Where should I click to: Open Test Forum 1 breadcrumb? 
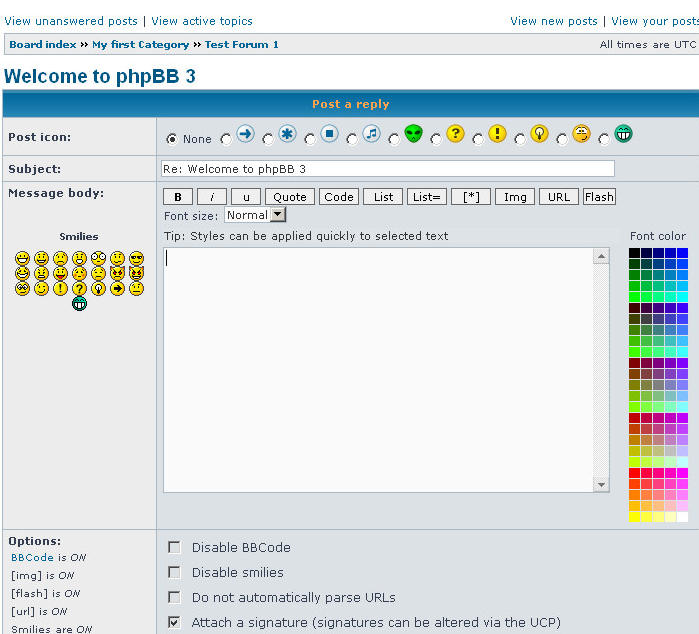[242, 45]
